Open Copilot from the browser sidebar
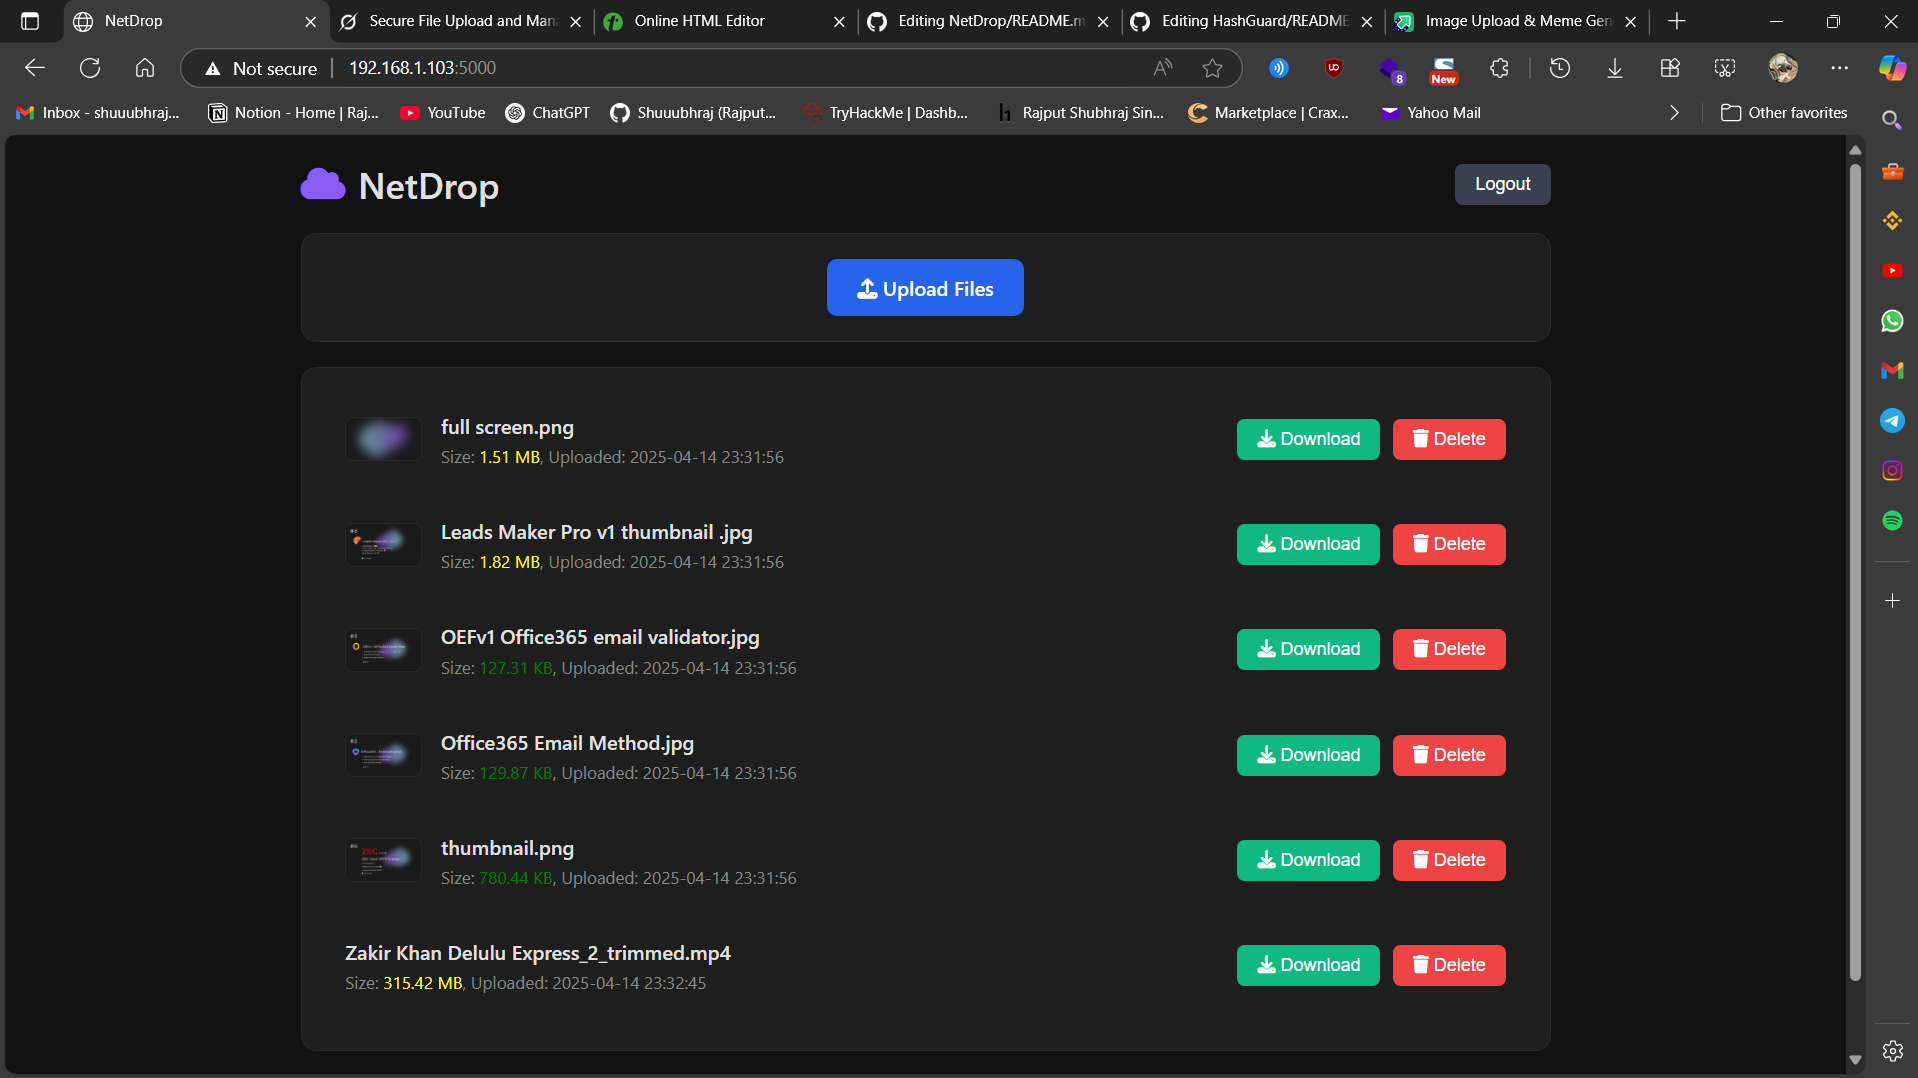Screen dimensions: 1918x1078 [1891, 68]
